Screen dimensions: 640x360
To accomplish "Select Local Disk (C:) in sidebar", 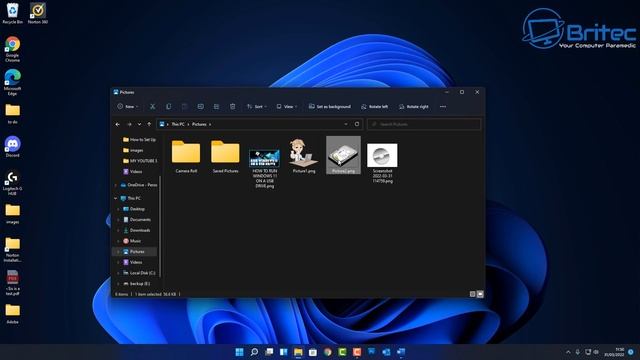I will click(139, 273).
